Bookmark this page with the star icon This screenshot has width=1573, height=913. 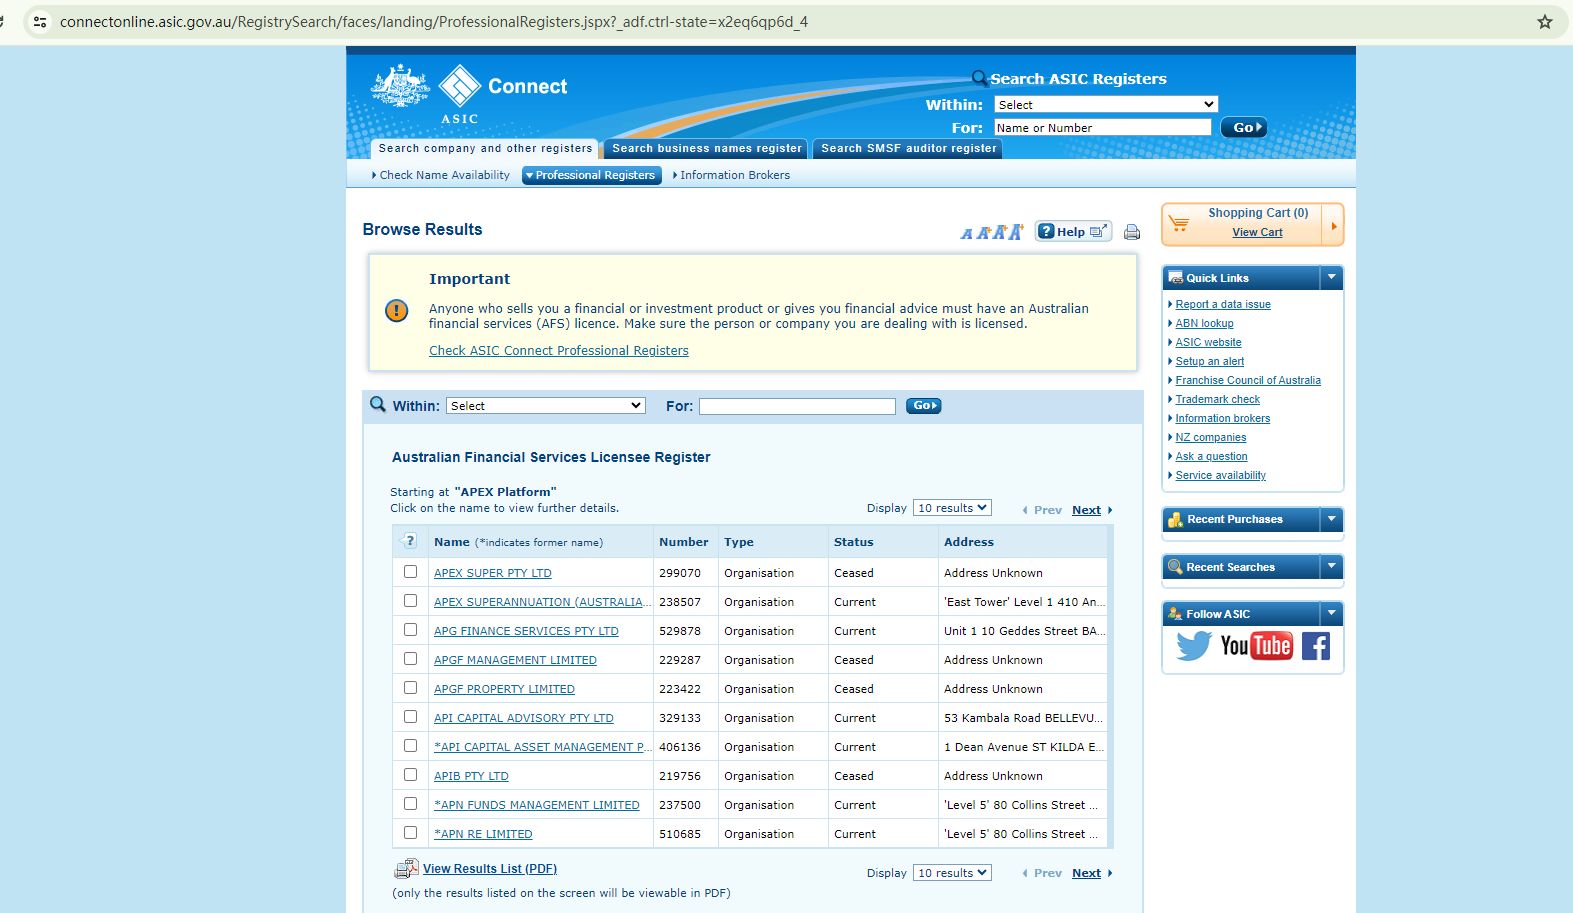(x=1545, y=22)
